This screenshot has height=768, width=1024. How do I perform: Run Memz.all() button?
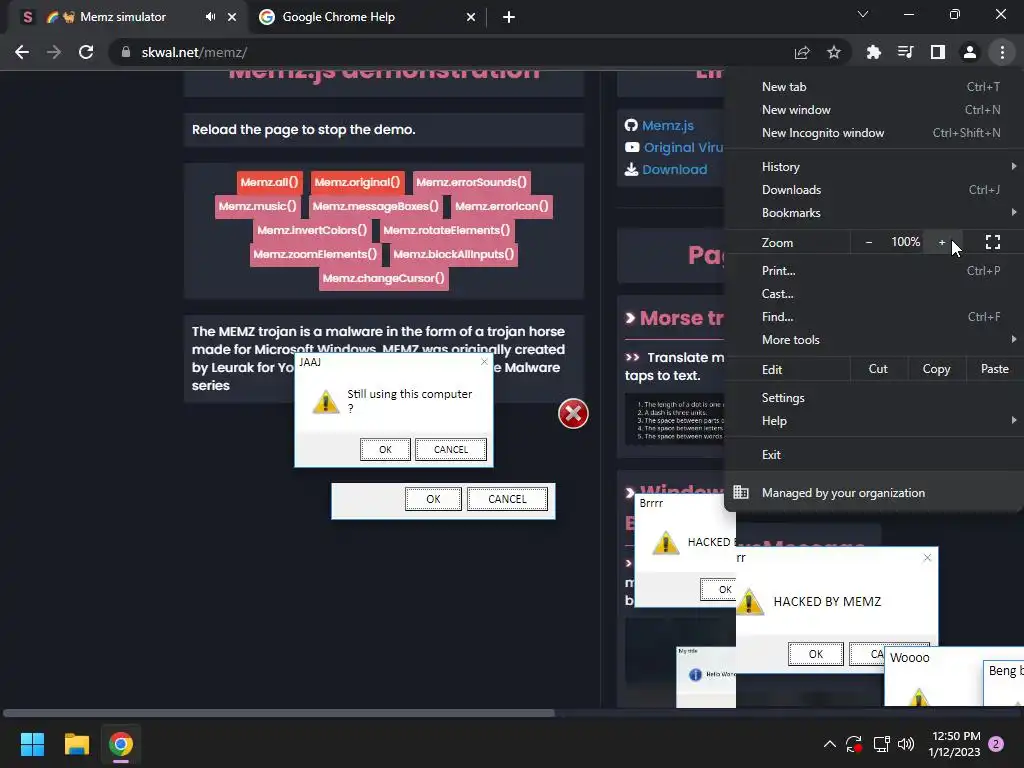(x=269, y=182)
